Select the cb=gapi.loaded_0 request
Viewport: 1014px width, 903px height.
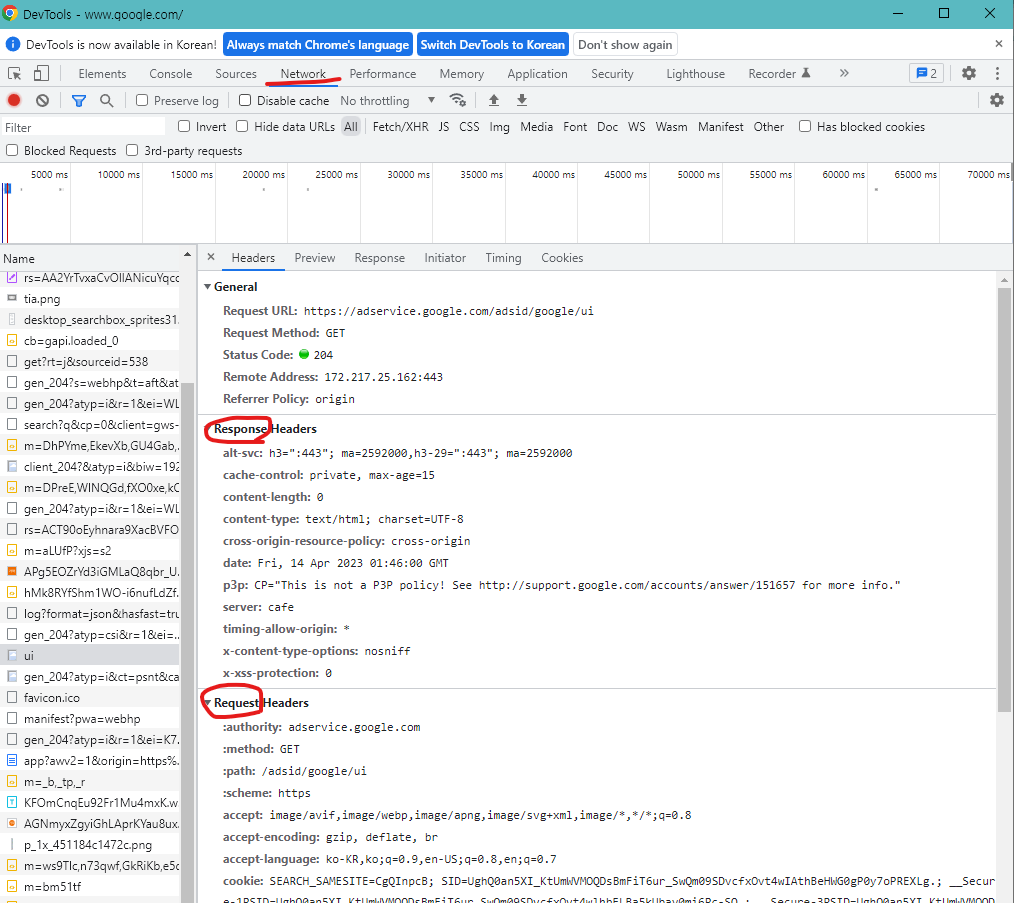pyautogui.click(x=90, y=340)
